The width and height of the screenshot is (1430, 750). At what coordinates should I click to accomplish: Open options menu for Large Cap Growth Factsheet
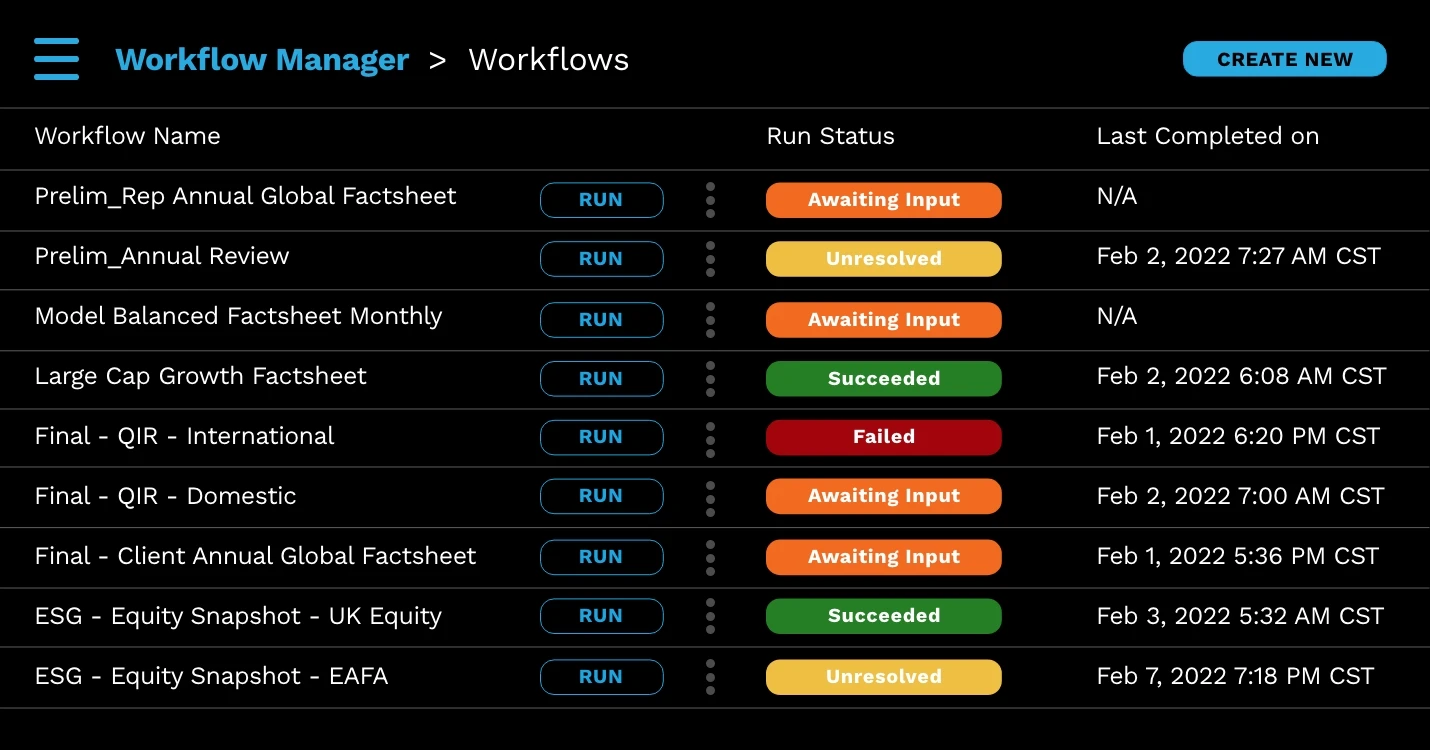coord(710,379)
